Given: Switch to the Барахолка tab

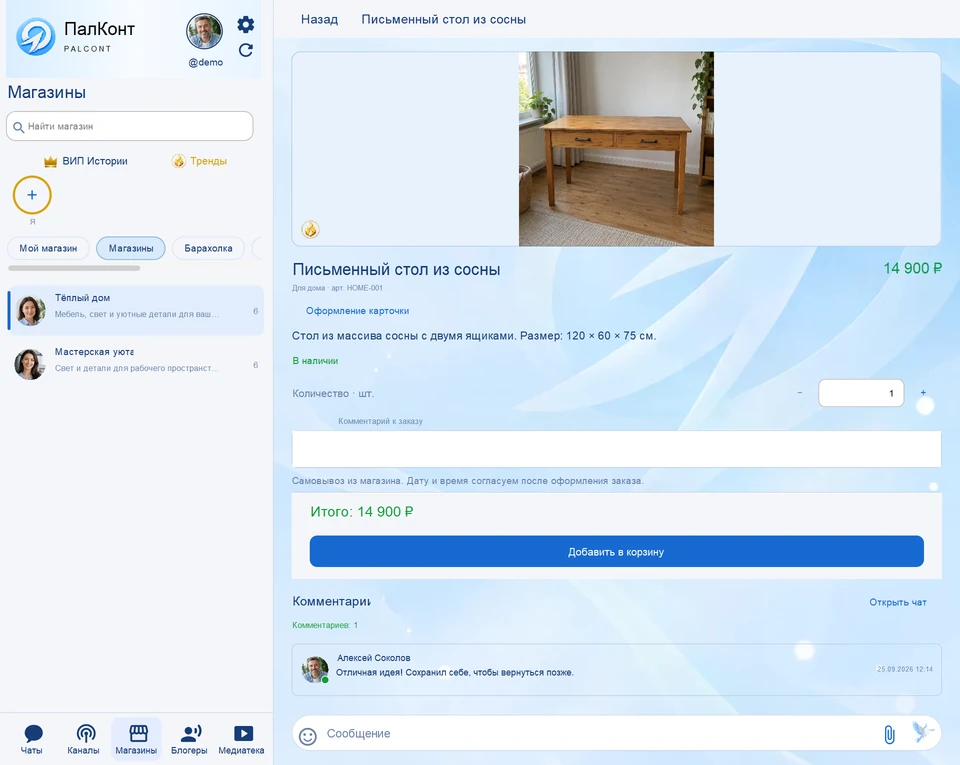Looking at the screenshot, I should pyautogui.click(x=208, y=248).
